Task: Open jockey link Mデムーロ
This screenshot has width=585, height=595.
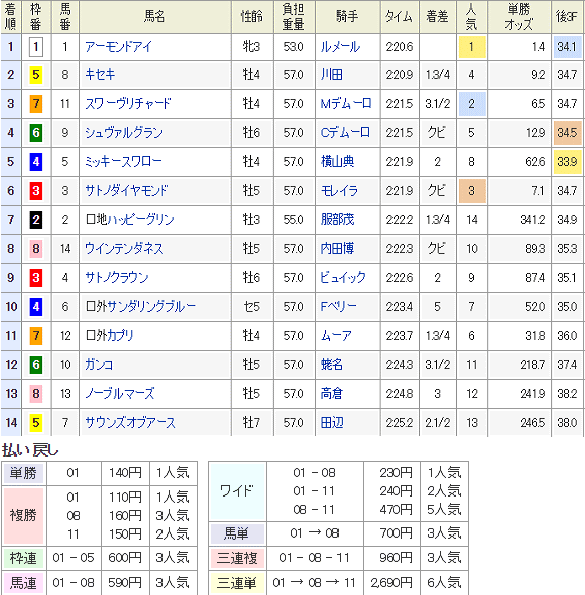Action: pyautogui.click(x=346, y=103)
